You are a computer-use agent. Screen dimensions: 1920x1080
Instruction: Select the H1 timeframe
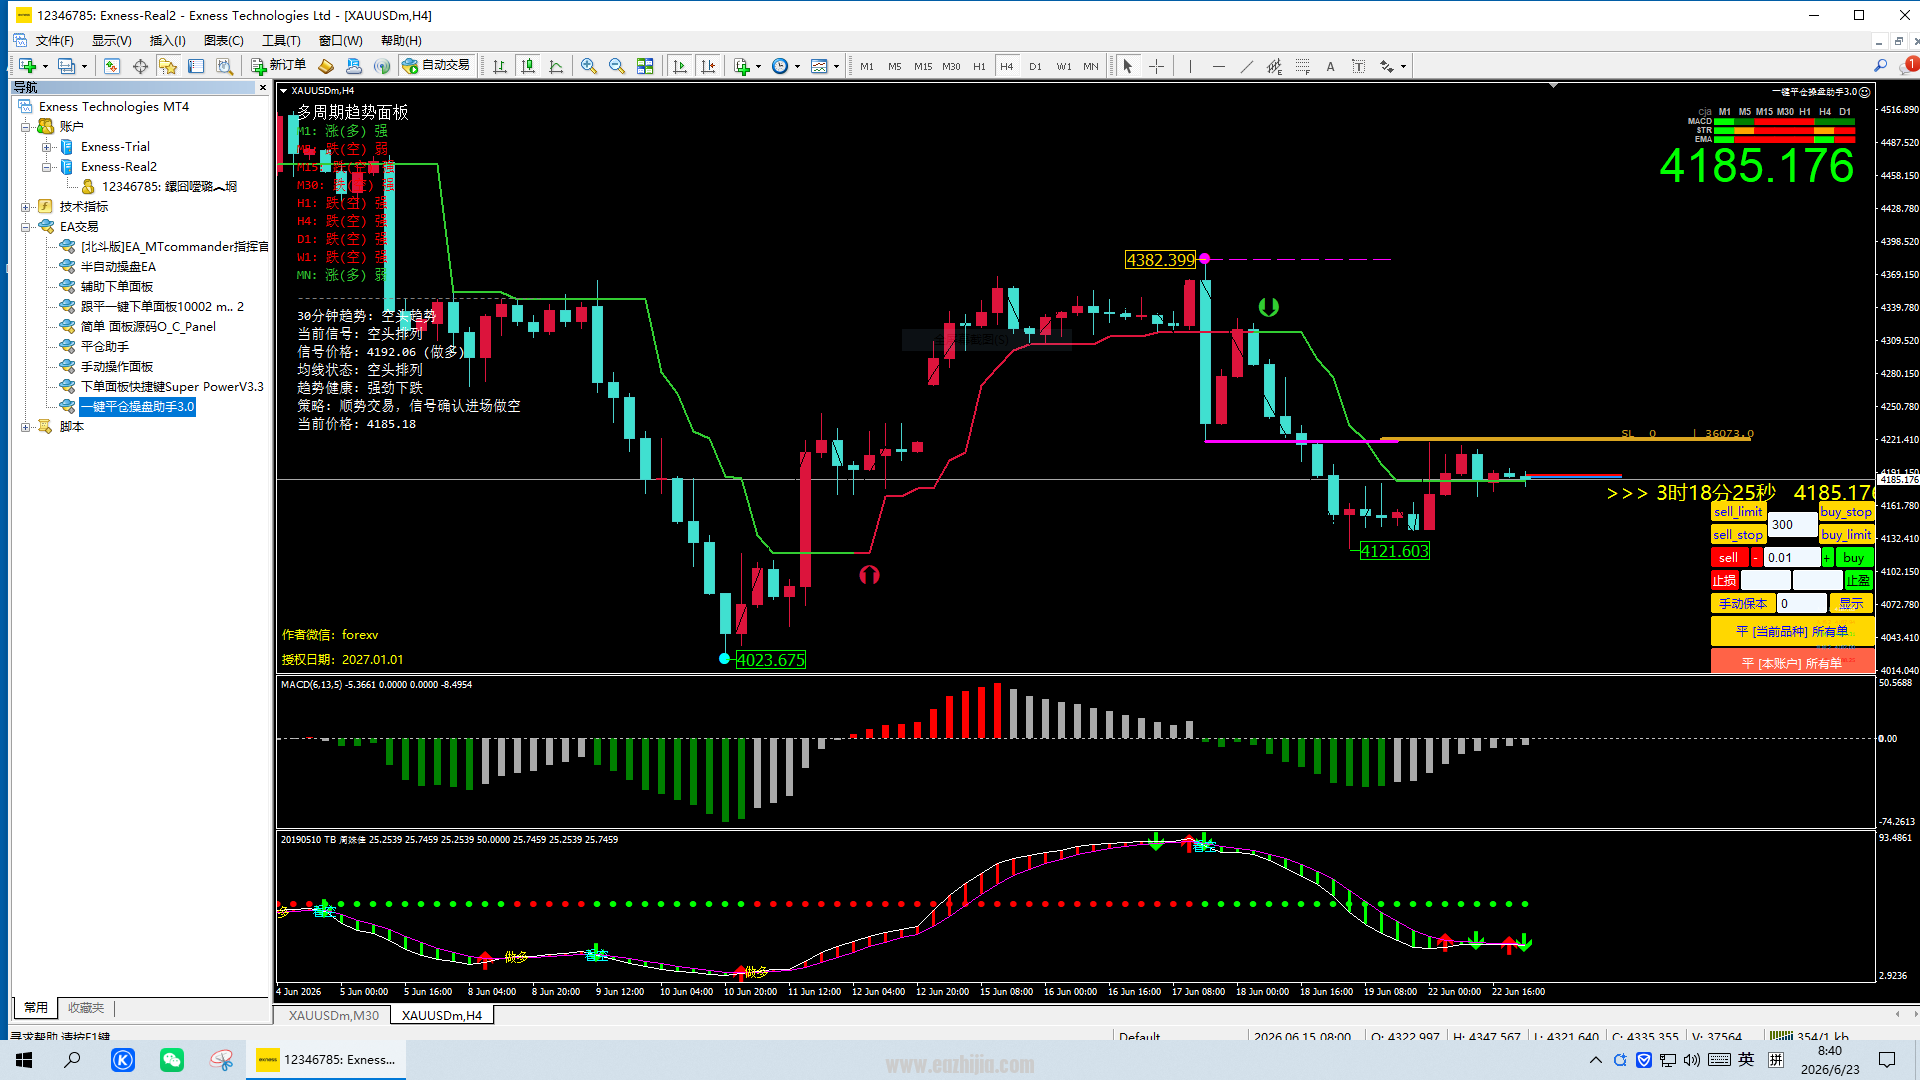979,66
